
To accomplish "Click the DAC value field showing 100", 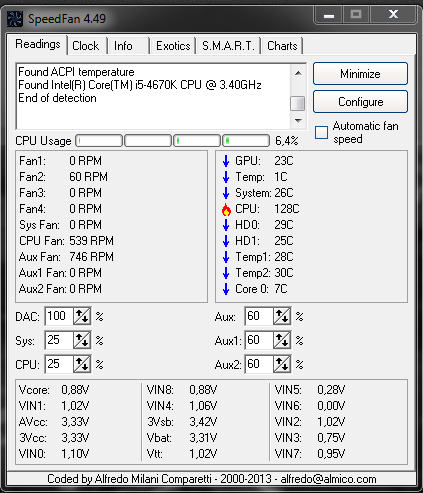I will 59,316.
